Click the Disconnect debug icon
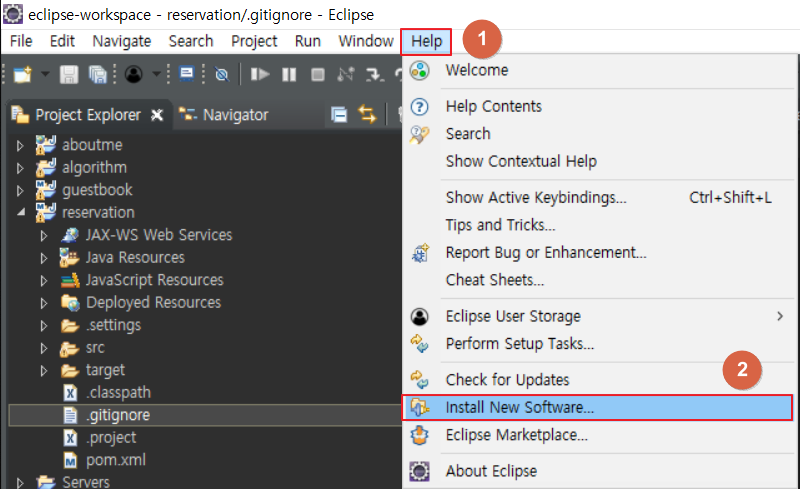The image size is (800, 489). (x=345, y=75)
